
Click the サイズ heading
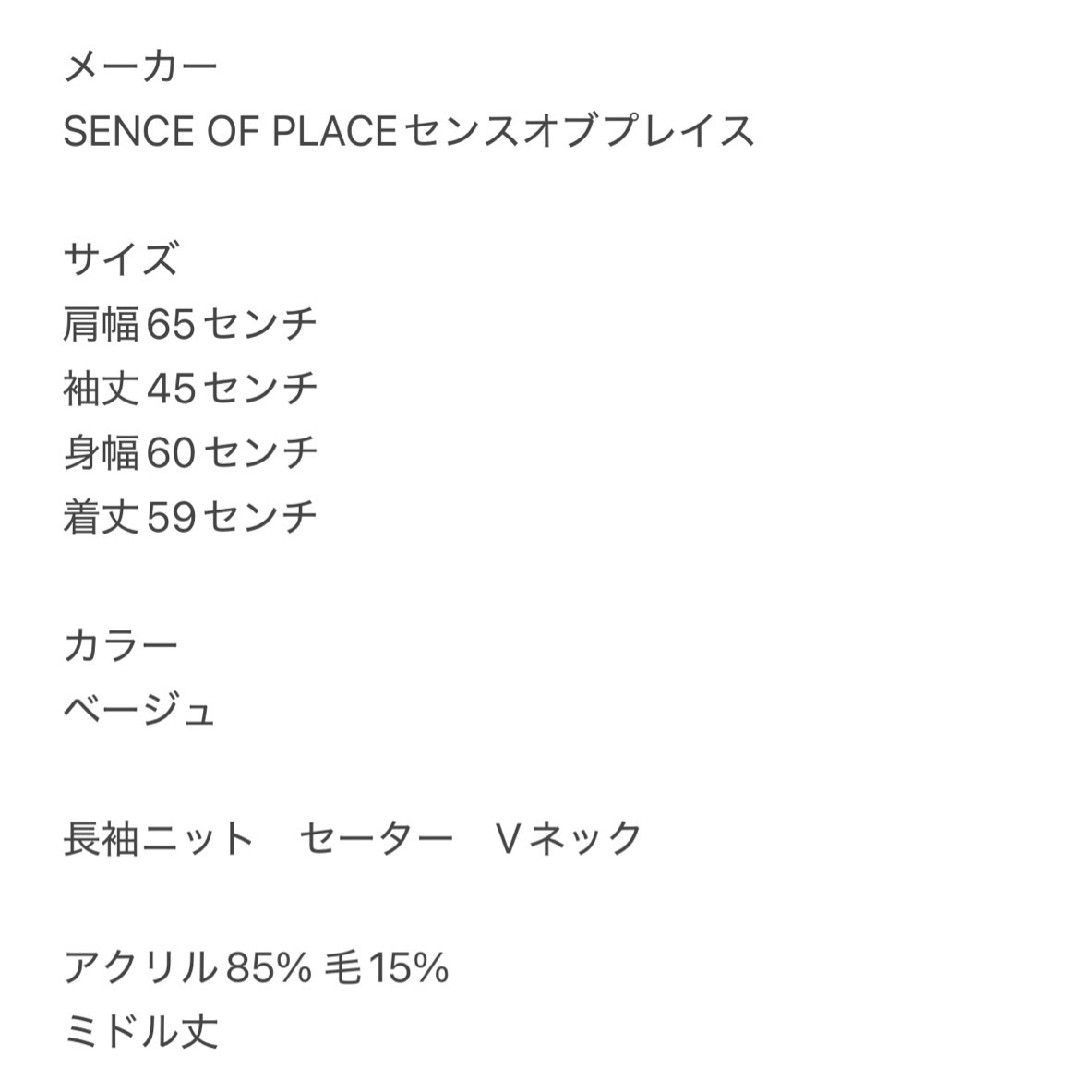coord(121,259)
